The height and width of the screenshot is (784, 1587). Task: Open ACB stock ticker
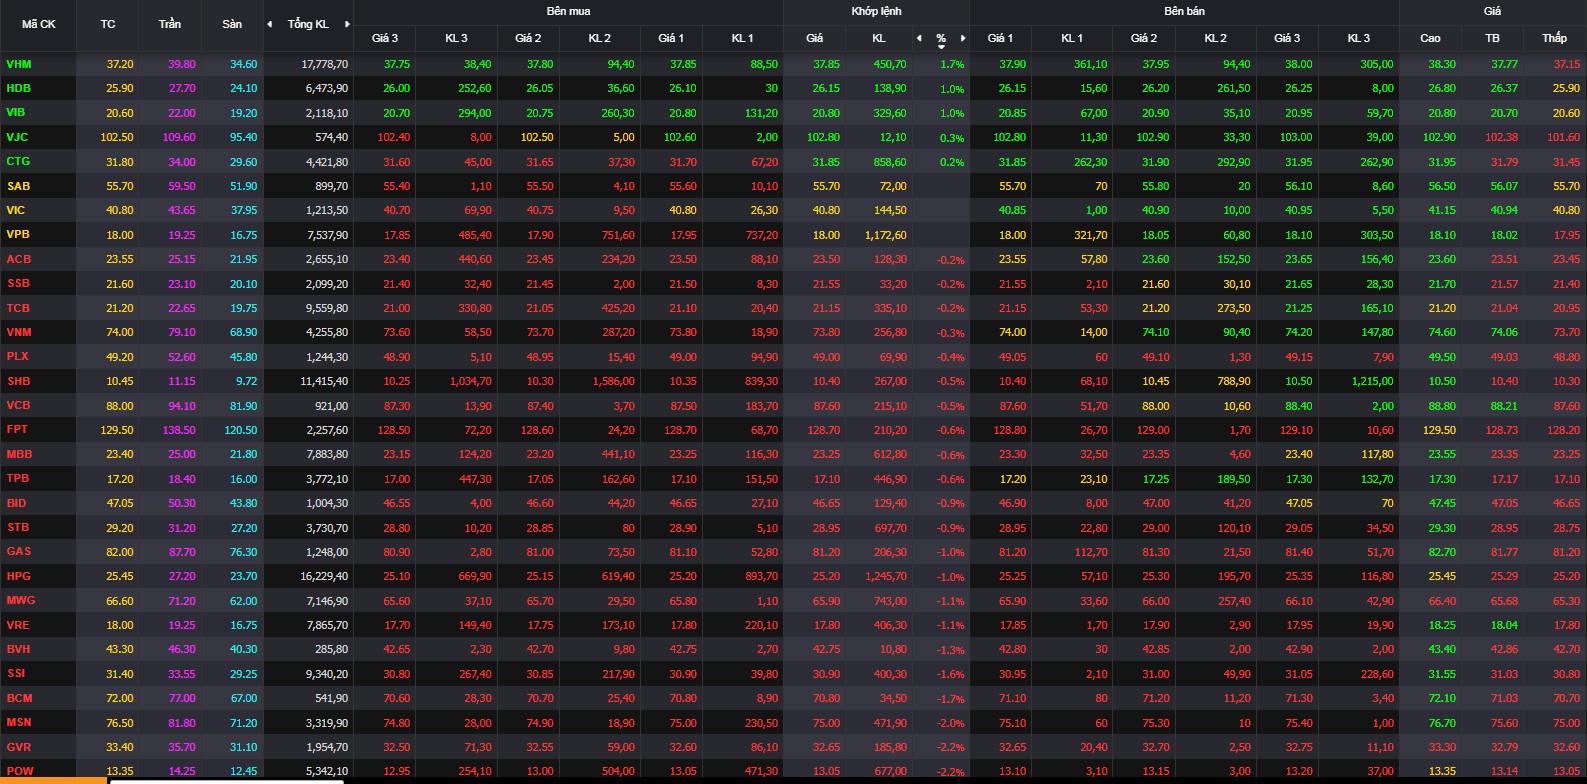tap(19, 259)
